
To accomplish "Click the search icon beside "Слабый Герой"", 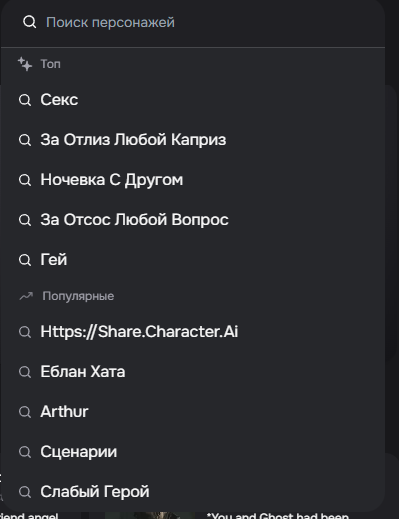I will [x=25, y=492].
